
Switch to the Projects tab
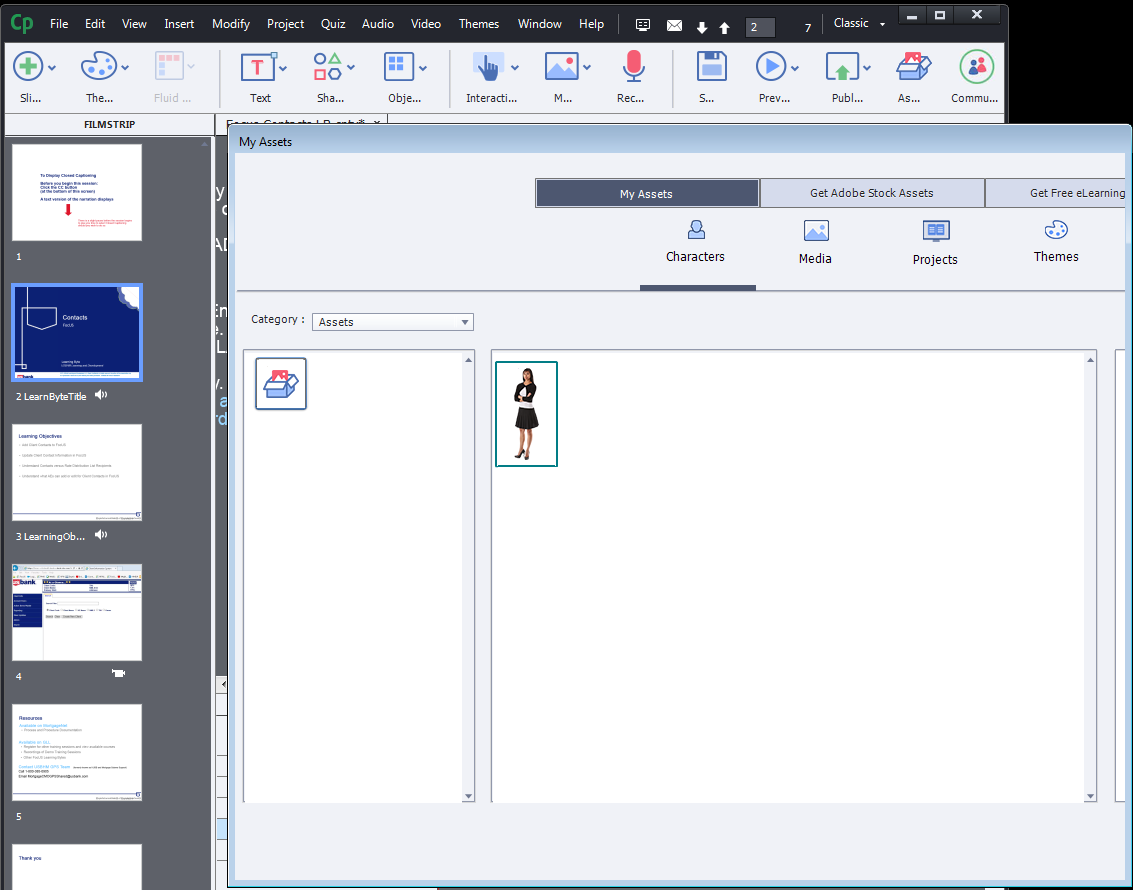tap(935, 243)
